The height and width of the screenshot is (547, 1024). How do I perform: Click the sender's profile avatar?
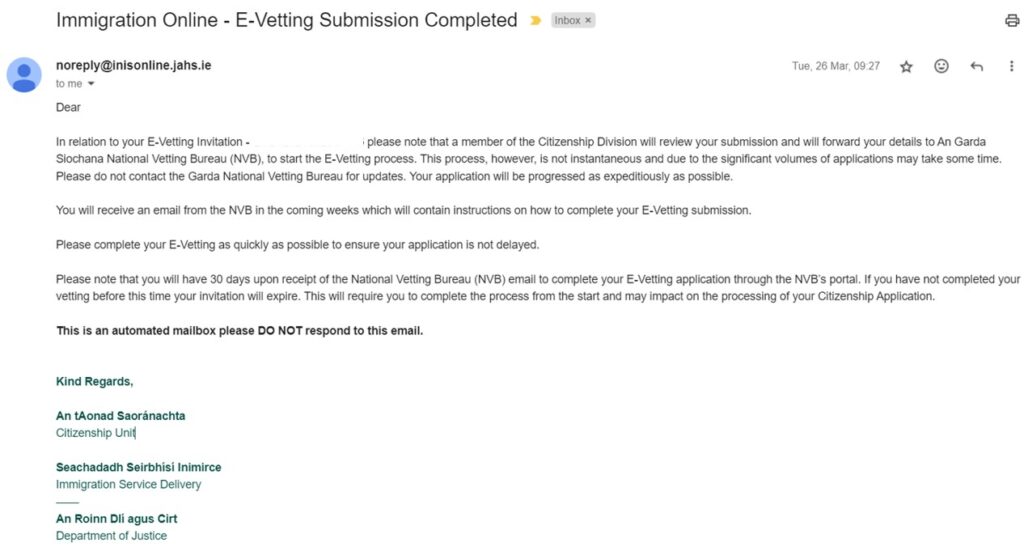pyautogui.click(x=24, y=74)
